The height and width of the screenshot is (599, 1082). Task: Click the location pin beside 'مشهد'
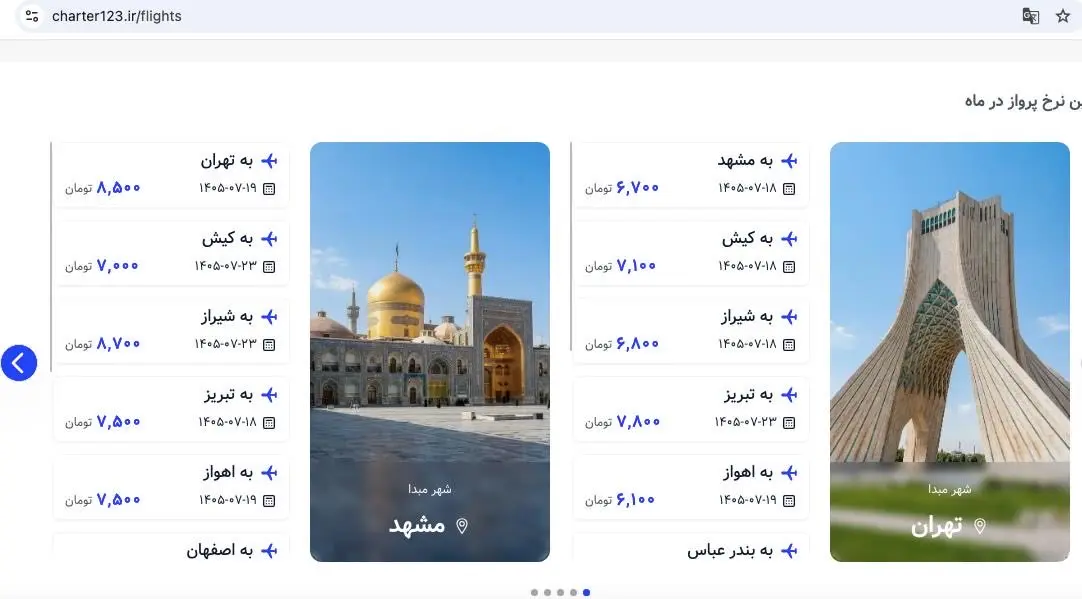click(462, 526)
